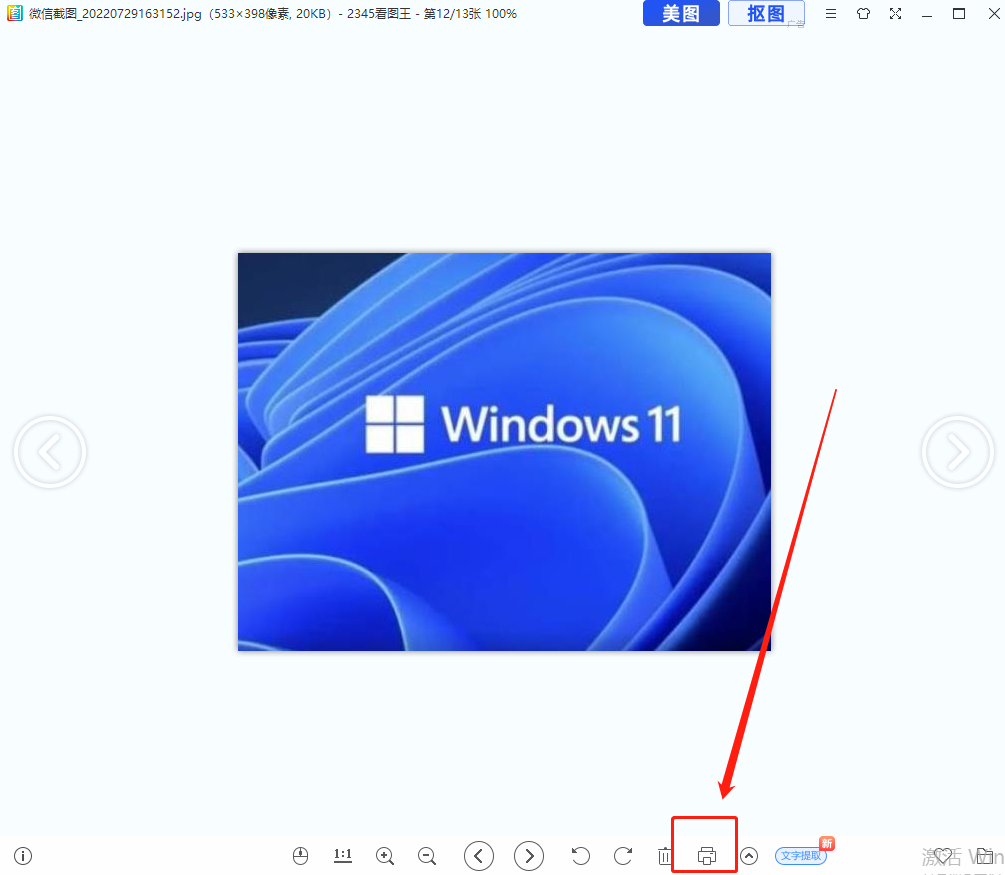Expand more tools with up chevron
This screenshot has width=1005, height=875.
coord(749,856)
